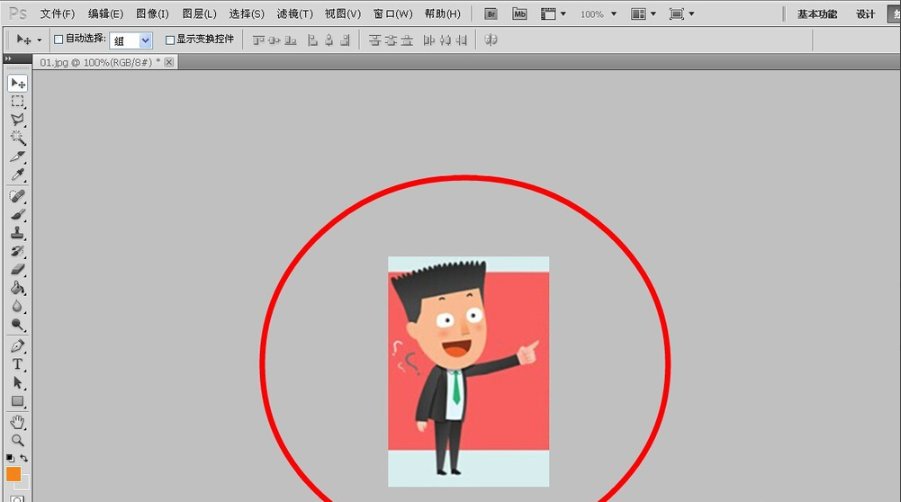Align horizontal centers in options bar
The image size is (901, 502).
point(329,40)
